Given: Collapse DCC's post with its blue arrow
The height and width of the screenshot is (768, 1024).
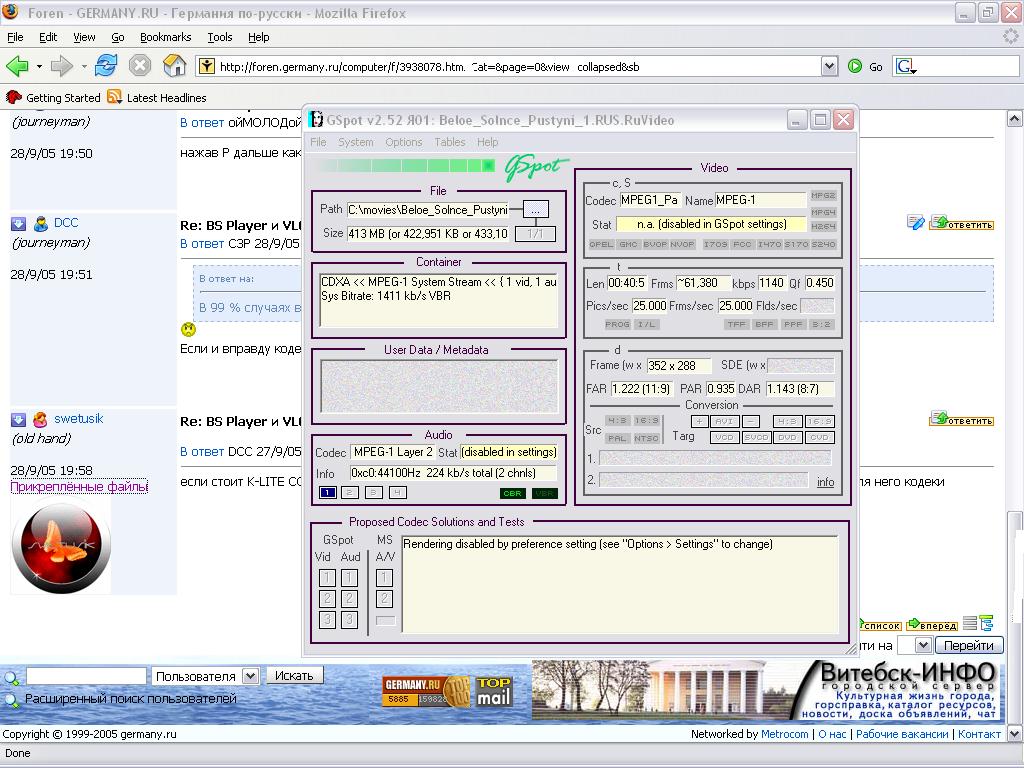Looking at the screenshot, I should pyautogui.click(x=18, y=224).
